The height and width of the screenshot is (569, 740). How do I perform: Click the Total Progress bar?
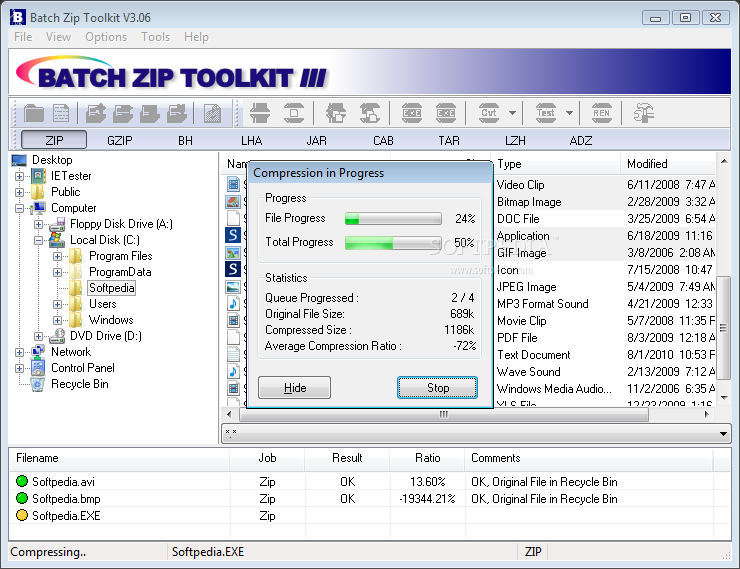point(394,243)
